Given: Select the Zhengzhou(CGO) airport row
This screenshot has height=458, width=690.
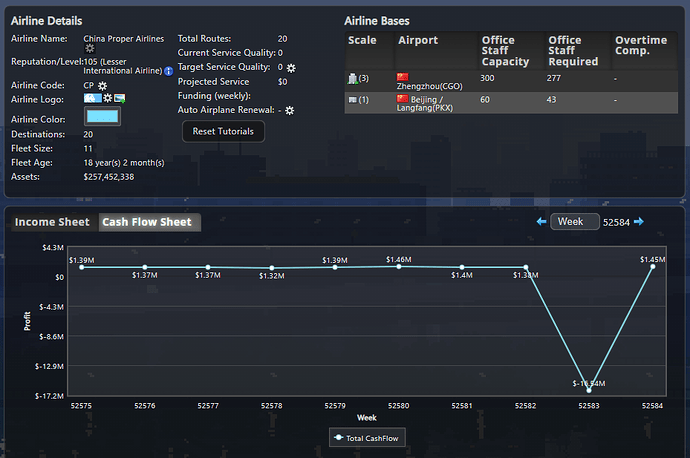Looking at the screenshot, I should [511, 81].
